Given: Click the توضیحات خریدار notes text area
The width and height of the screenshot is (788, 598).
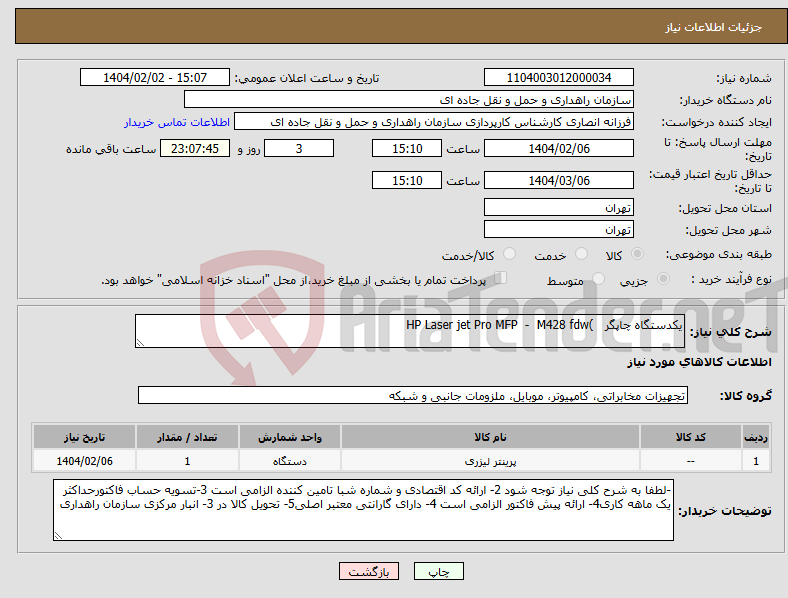Looking at the screenshot, I should pos(363,510).
